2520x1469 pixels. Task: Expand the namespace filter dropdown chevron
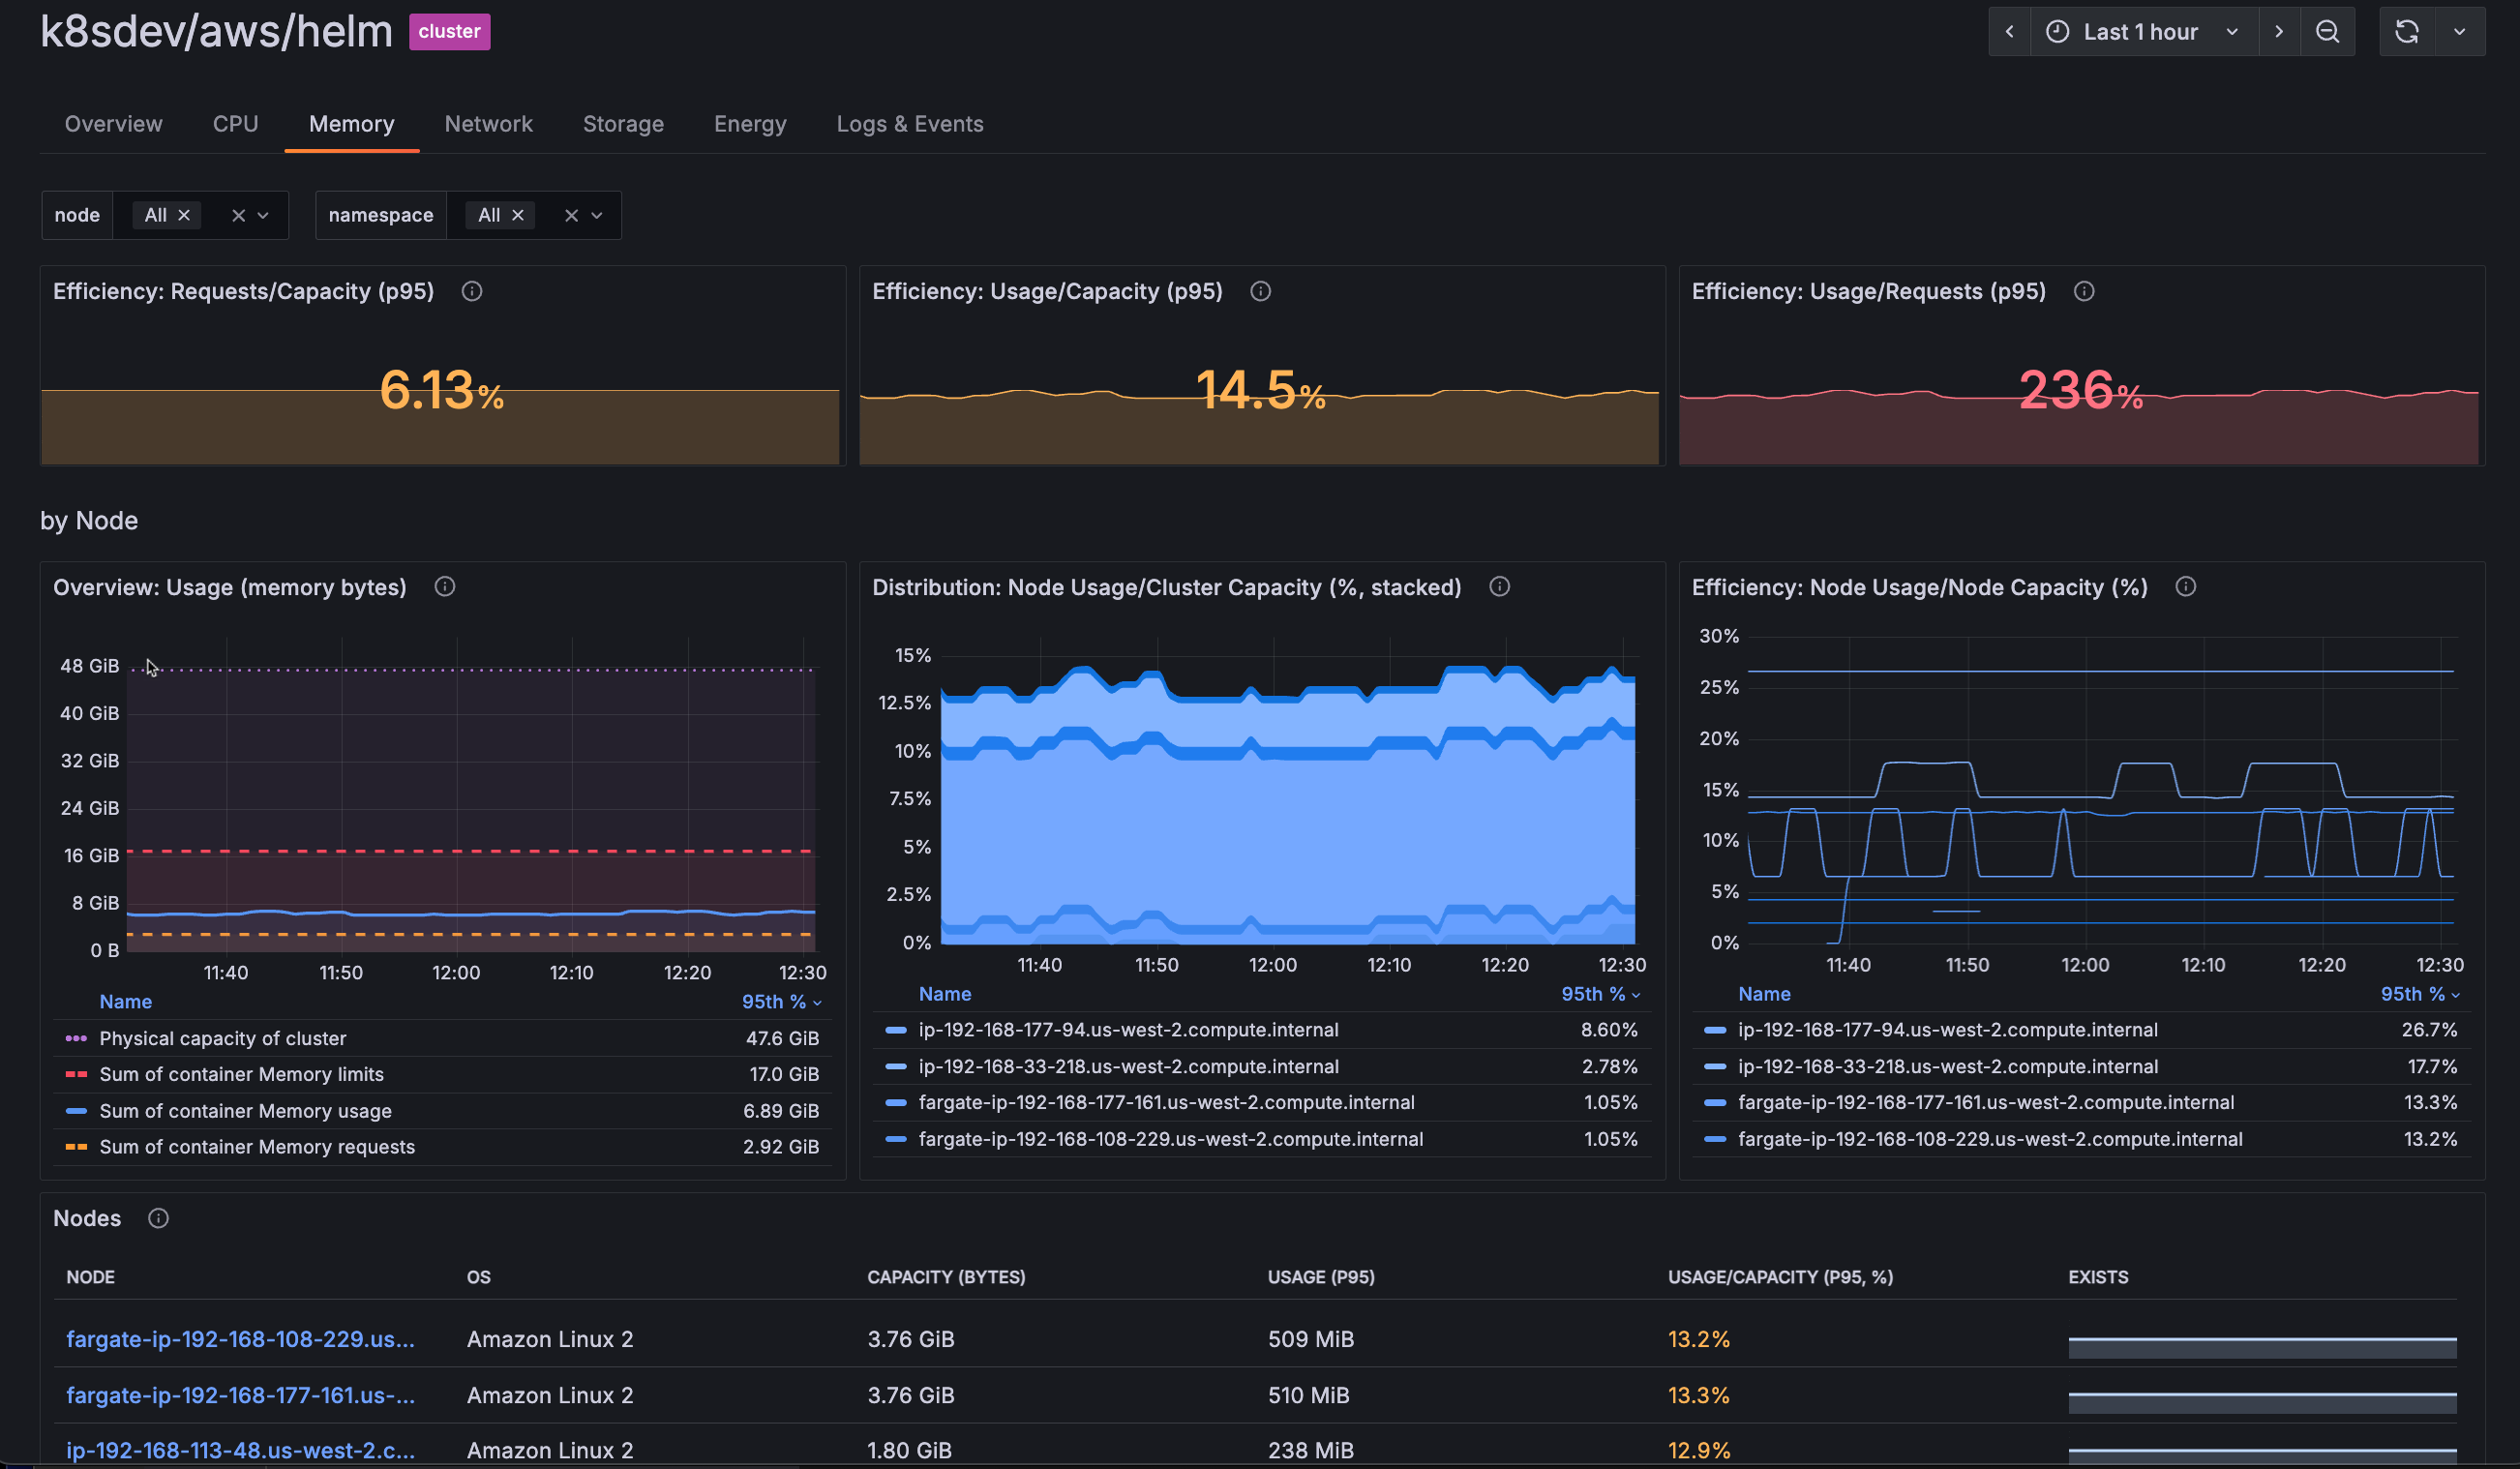[597, 215]
